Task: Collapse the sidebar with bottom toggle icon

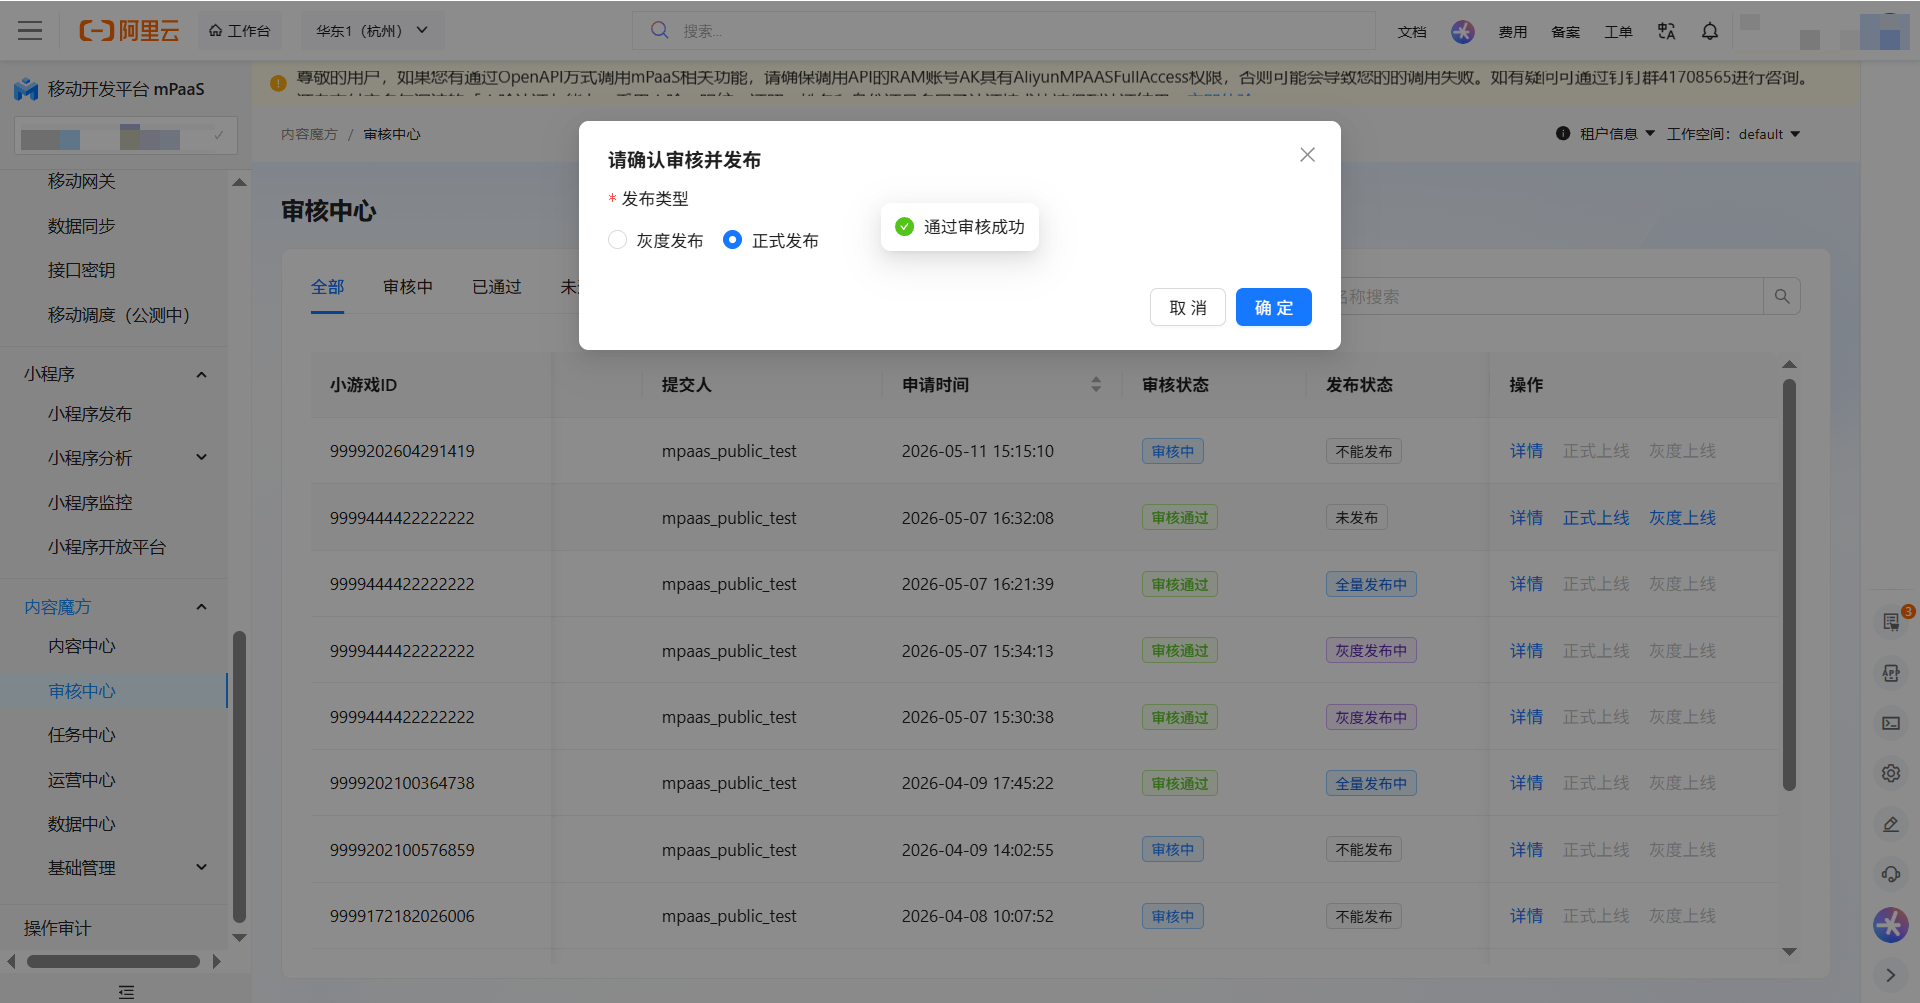Action: click(126, 992)
